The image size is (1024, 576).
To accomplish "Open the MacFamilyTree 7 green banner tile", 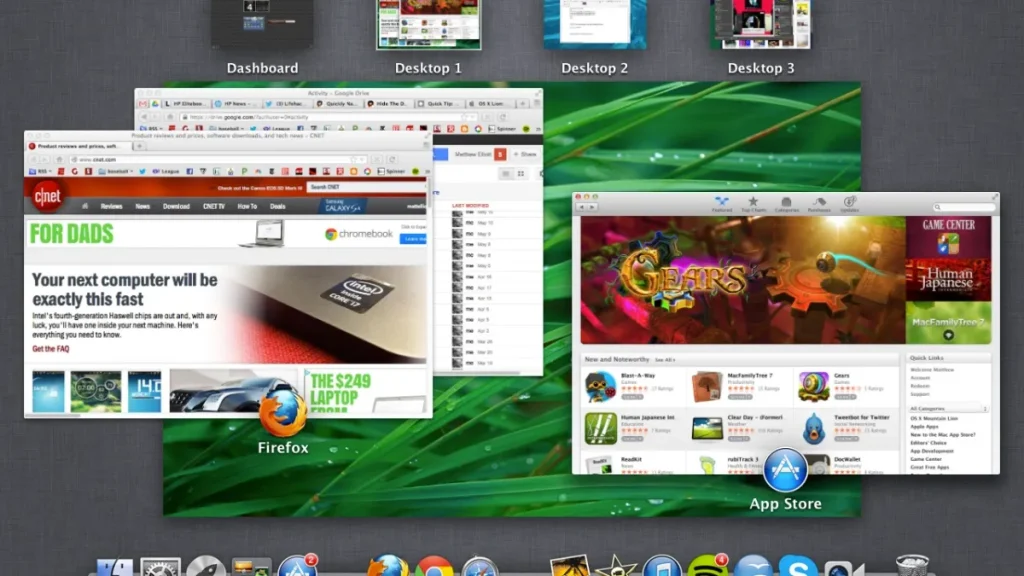I will 948,322.
